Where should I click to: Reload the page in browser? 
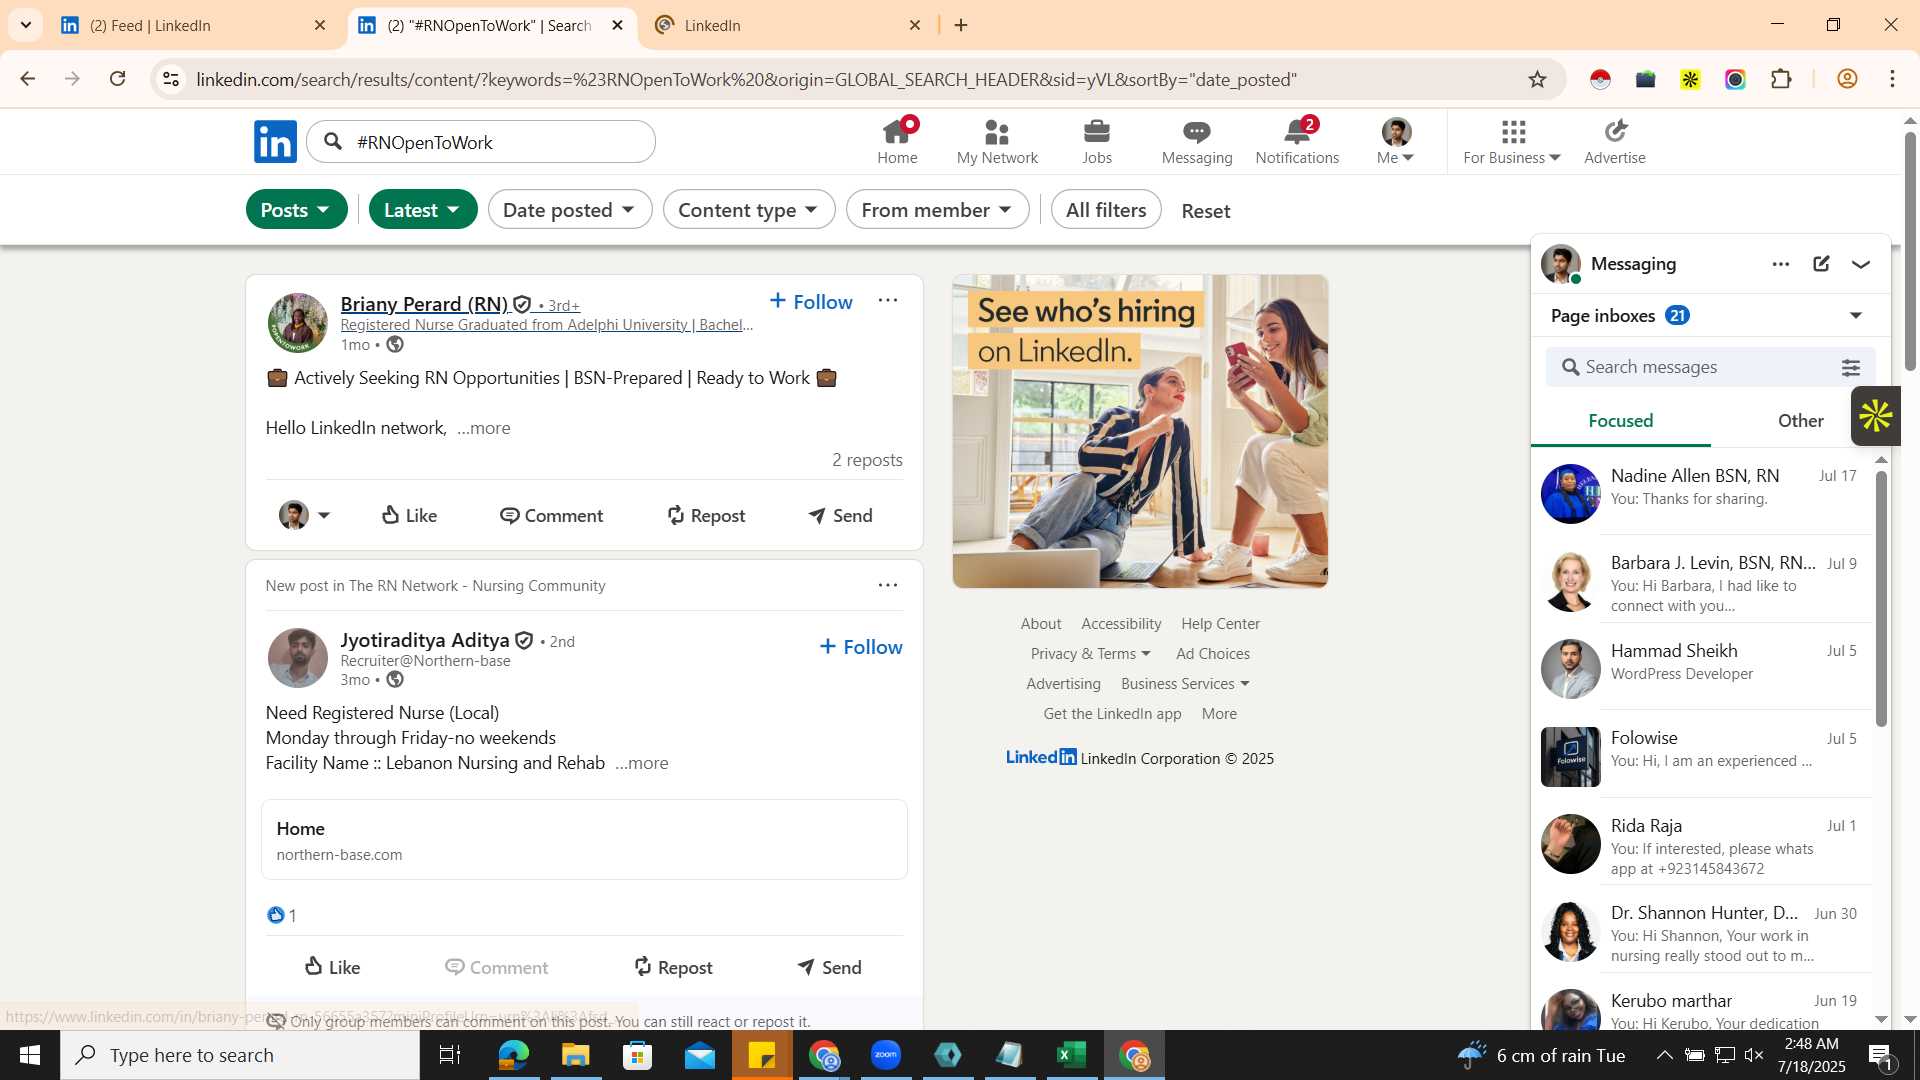tap(117, 79)
